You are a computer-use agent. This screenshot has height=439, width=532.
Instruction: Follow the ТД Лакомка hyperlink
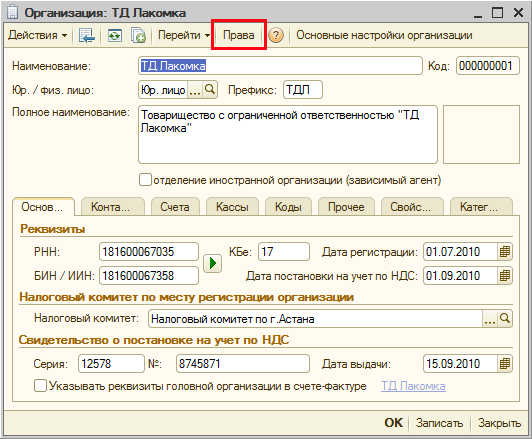point(413,386)
